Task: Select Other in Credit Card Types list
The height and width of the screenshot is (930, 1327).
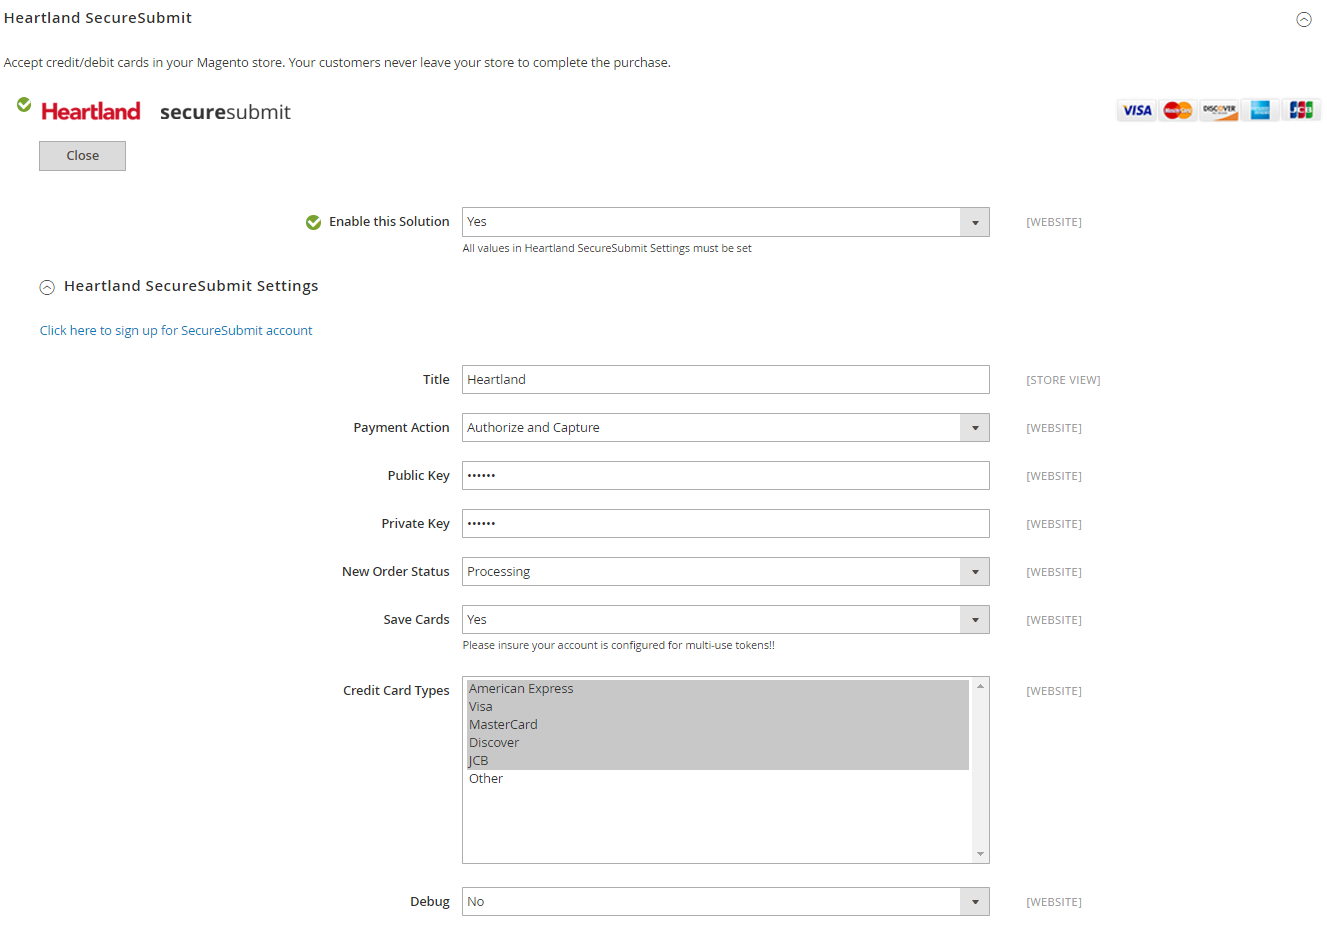Action: pyautogui.click(x=717, y=779)
